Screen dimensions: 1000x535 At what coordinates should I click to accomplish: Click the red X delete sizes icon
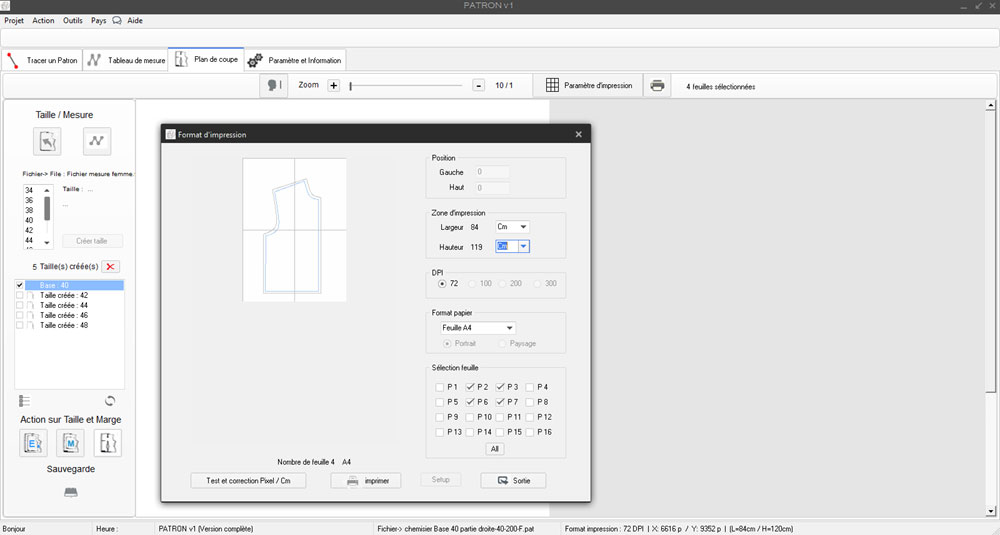[x=111, y=266]
